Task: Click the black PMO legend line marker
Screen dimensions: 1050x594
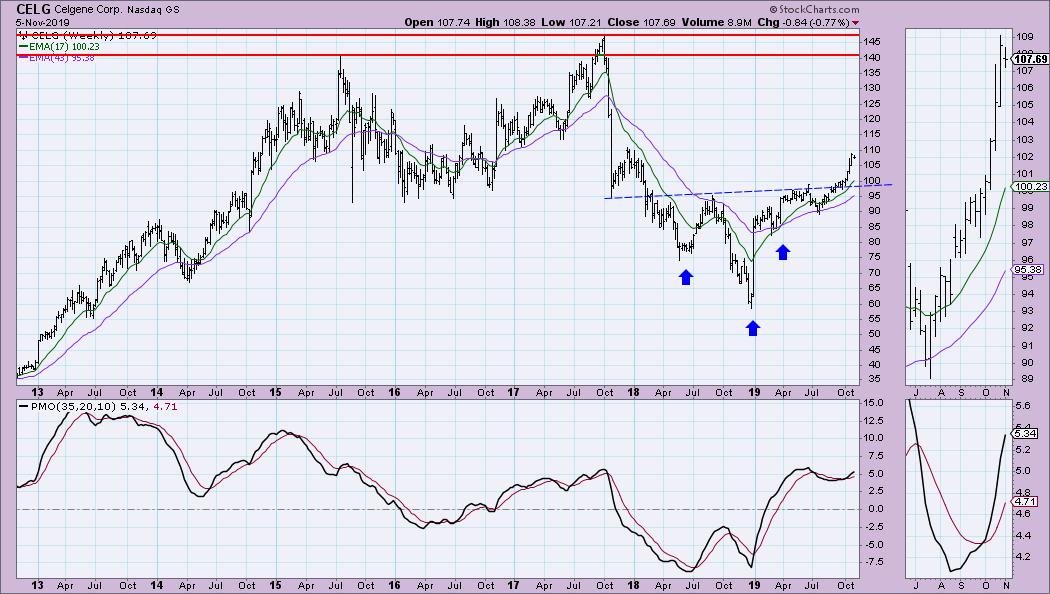Action: 23,406
